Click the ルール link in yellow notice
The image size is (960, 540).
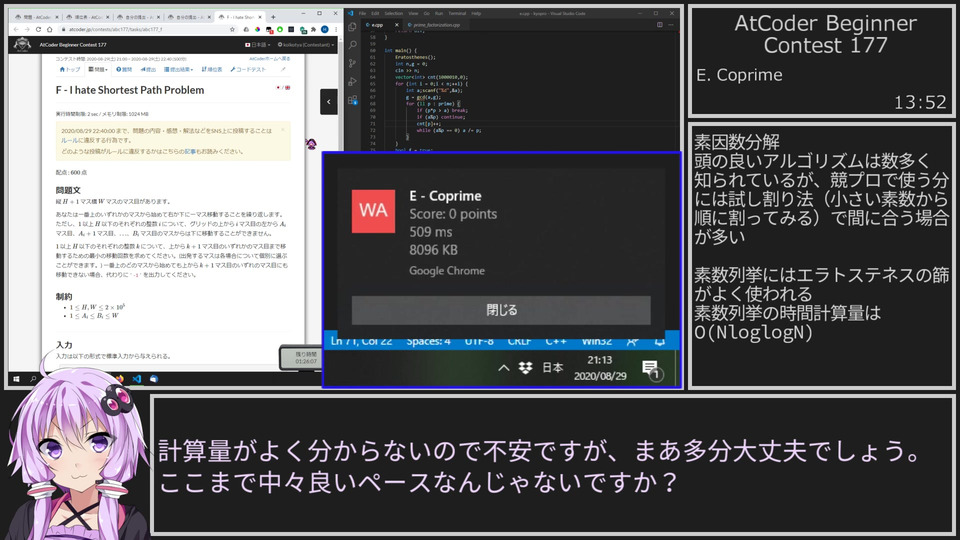[69, 140]
